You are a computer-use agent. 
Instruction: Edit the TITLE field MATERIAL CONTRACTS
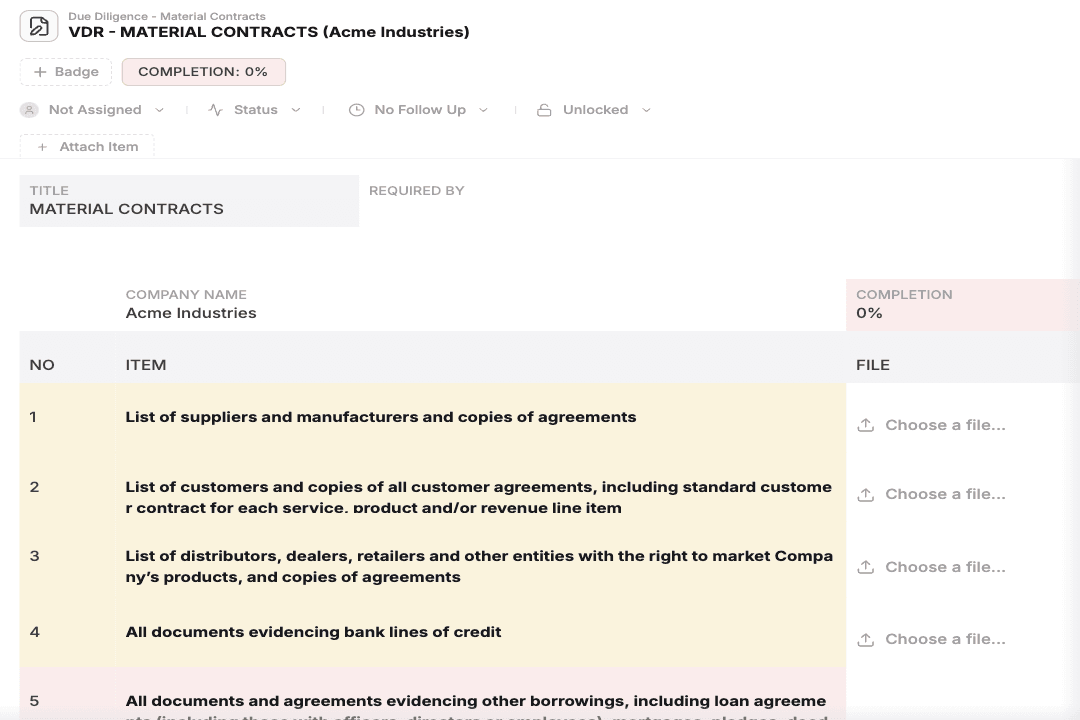point(189,200)
